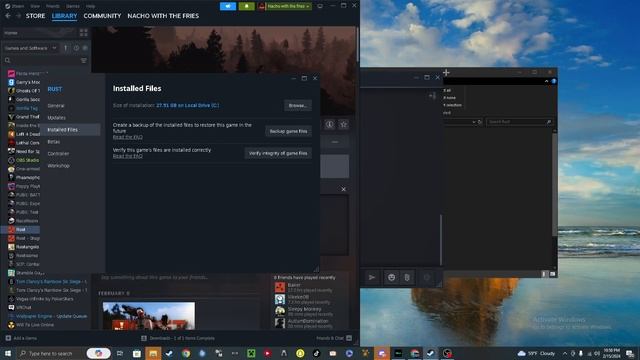Open the LIBRARY tab
This screenshot has width=640, height=360.
[64, 16]
